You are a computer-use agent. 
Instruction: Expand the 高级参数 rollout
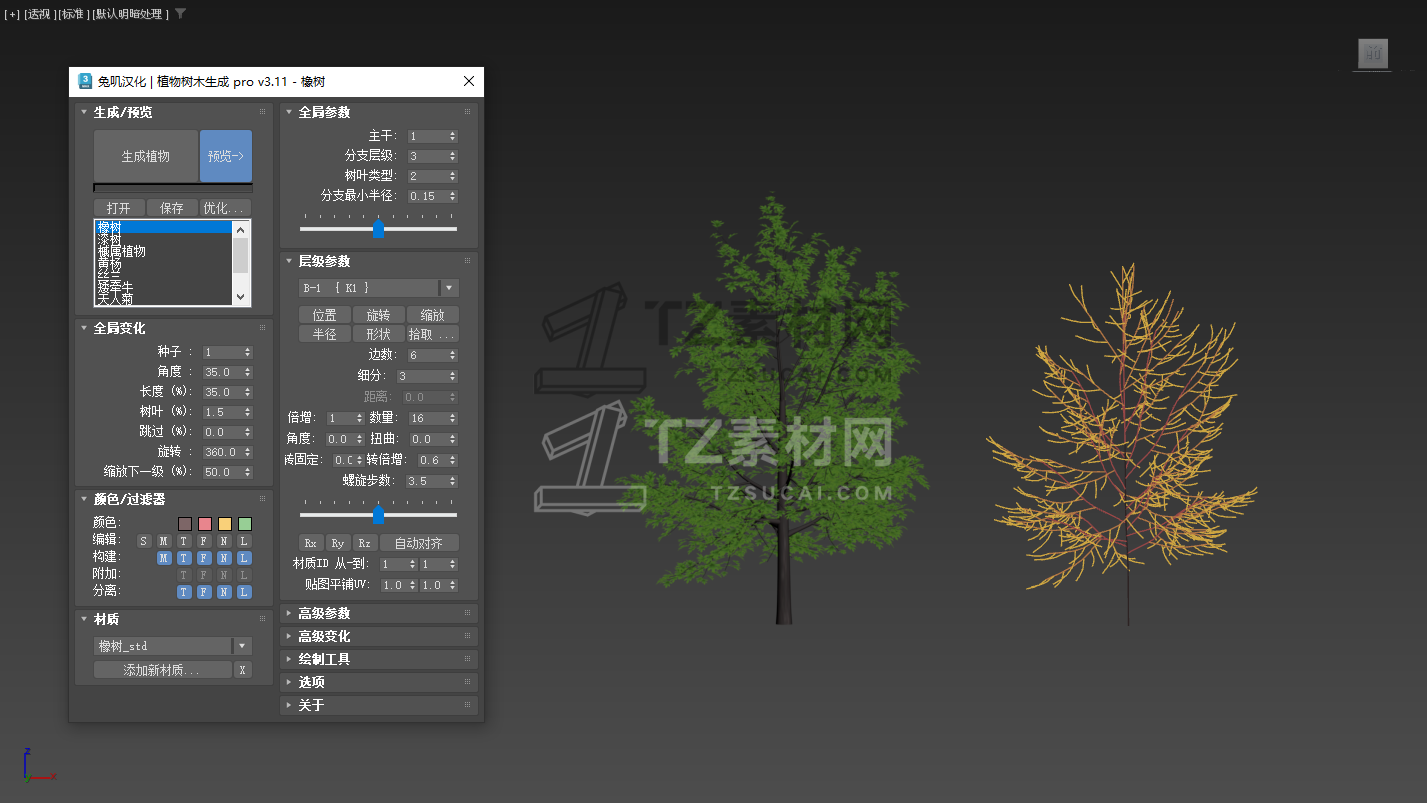[379, 613]
